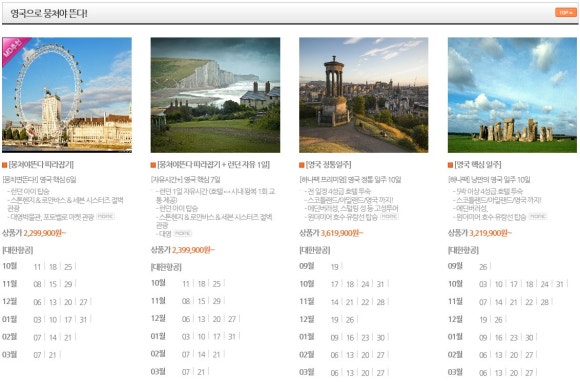Select 10월 24 in 영국 정통 일주 10일
Viewport: 580px width, 382px height.
[365, 284]
